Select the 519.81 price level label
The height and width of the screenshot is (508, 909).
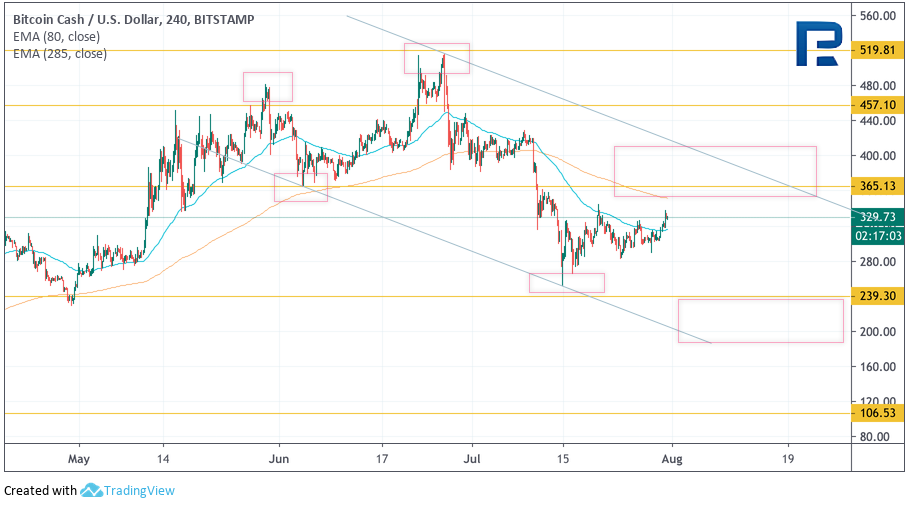(x=876, y=50)
